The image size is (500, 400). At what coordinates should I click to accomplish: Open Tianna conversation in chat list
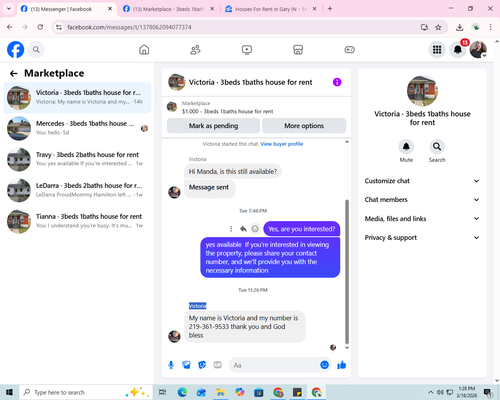[77, 221]
